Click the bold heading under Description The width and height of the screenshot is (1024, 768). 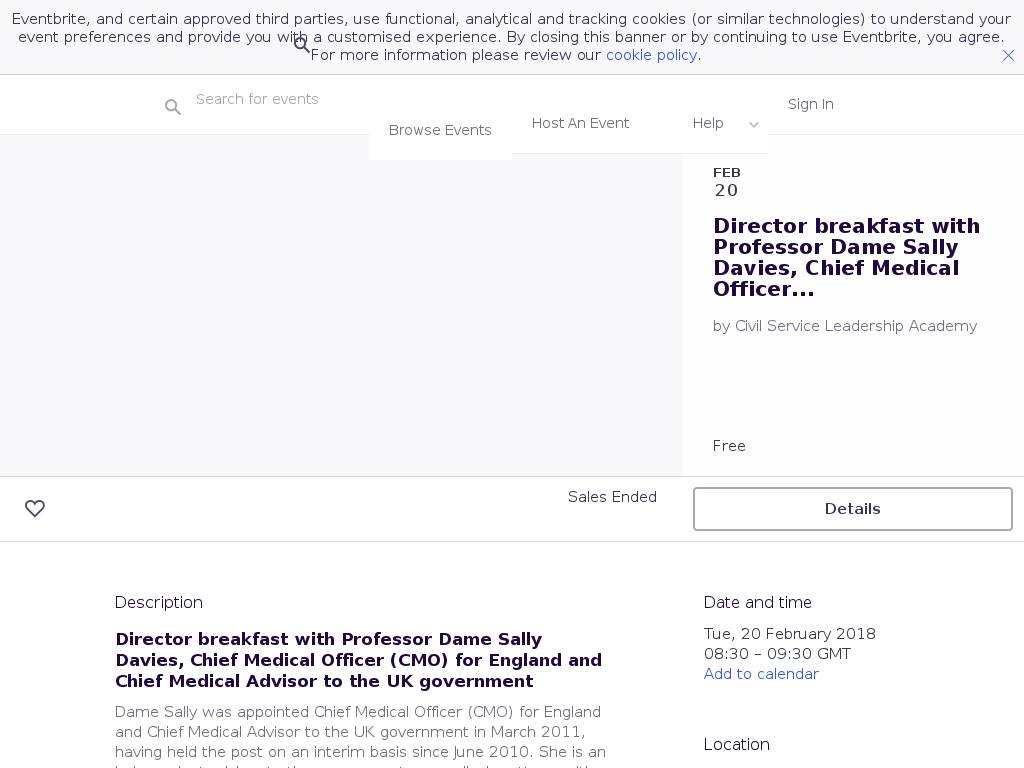tap(358, 660)
